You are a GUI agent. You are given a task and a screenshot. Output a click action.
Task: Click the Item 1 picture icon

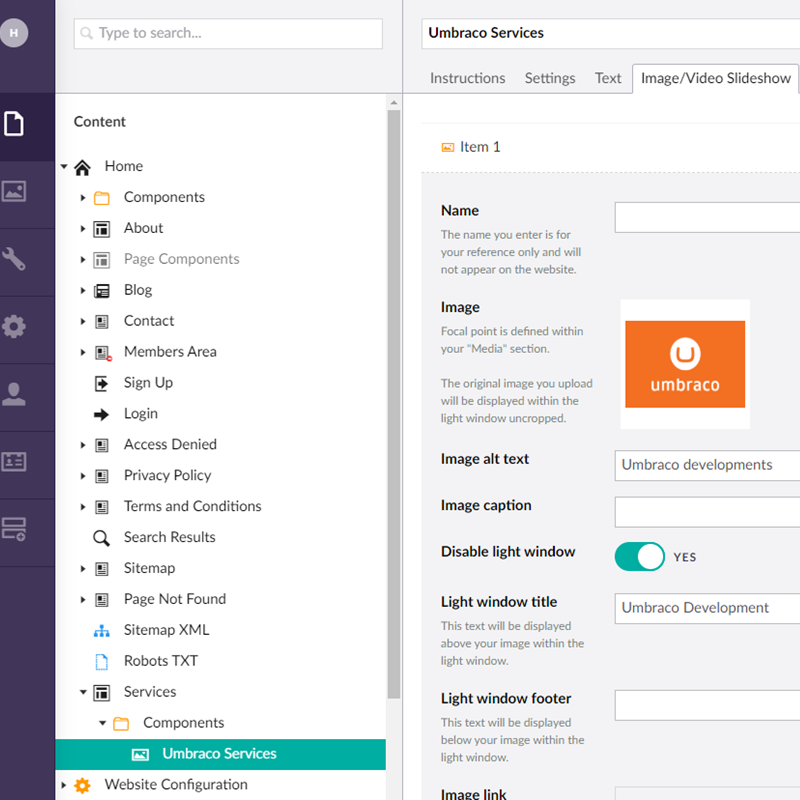coord(447,147)
